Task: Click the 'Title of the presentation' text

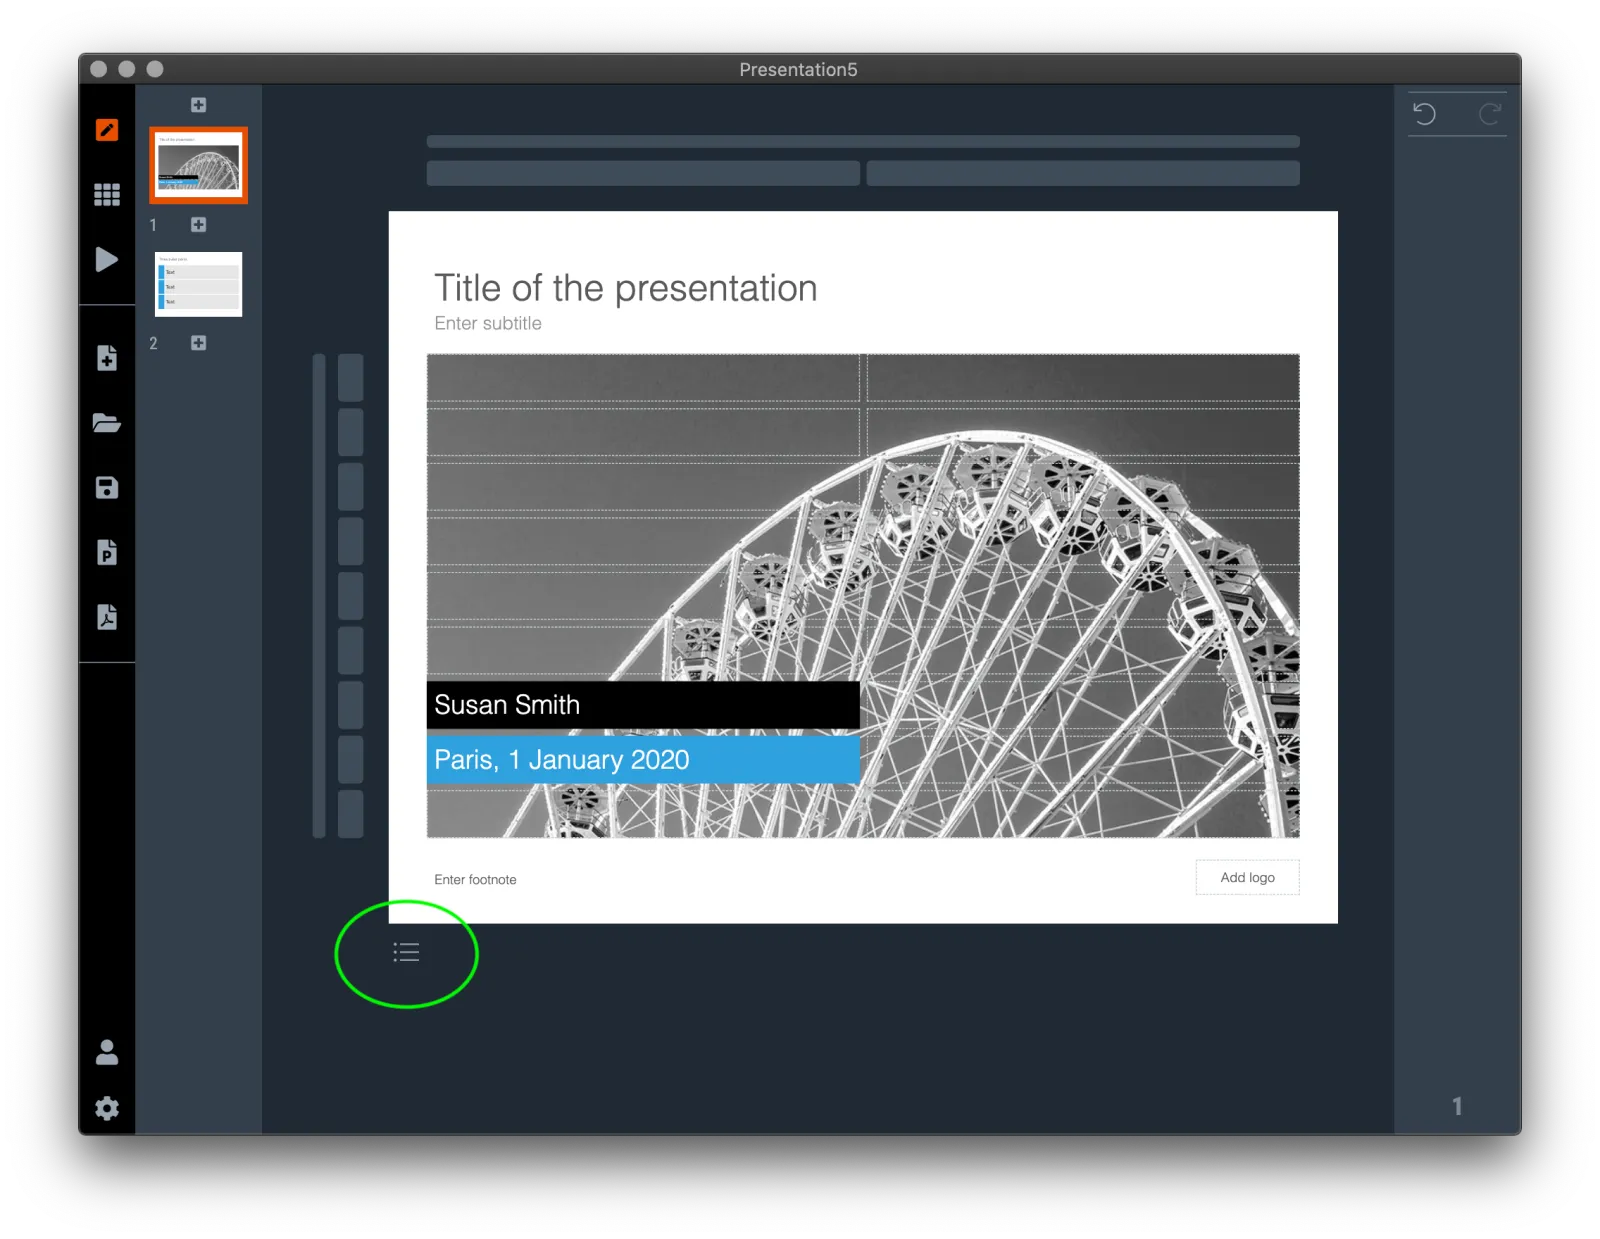Action: pyautogui.click(x=625, y=288)
